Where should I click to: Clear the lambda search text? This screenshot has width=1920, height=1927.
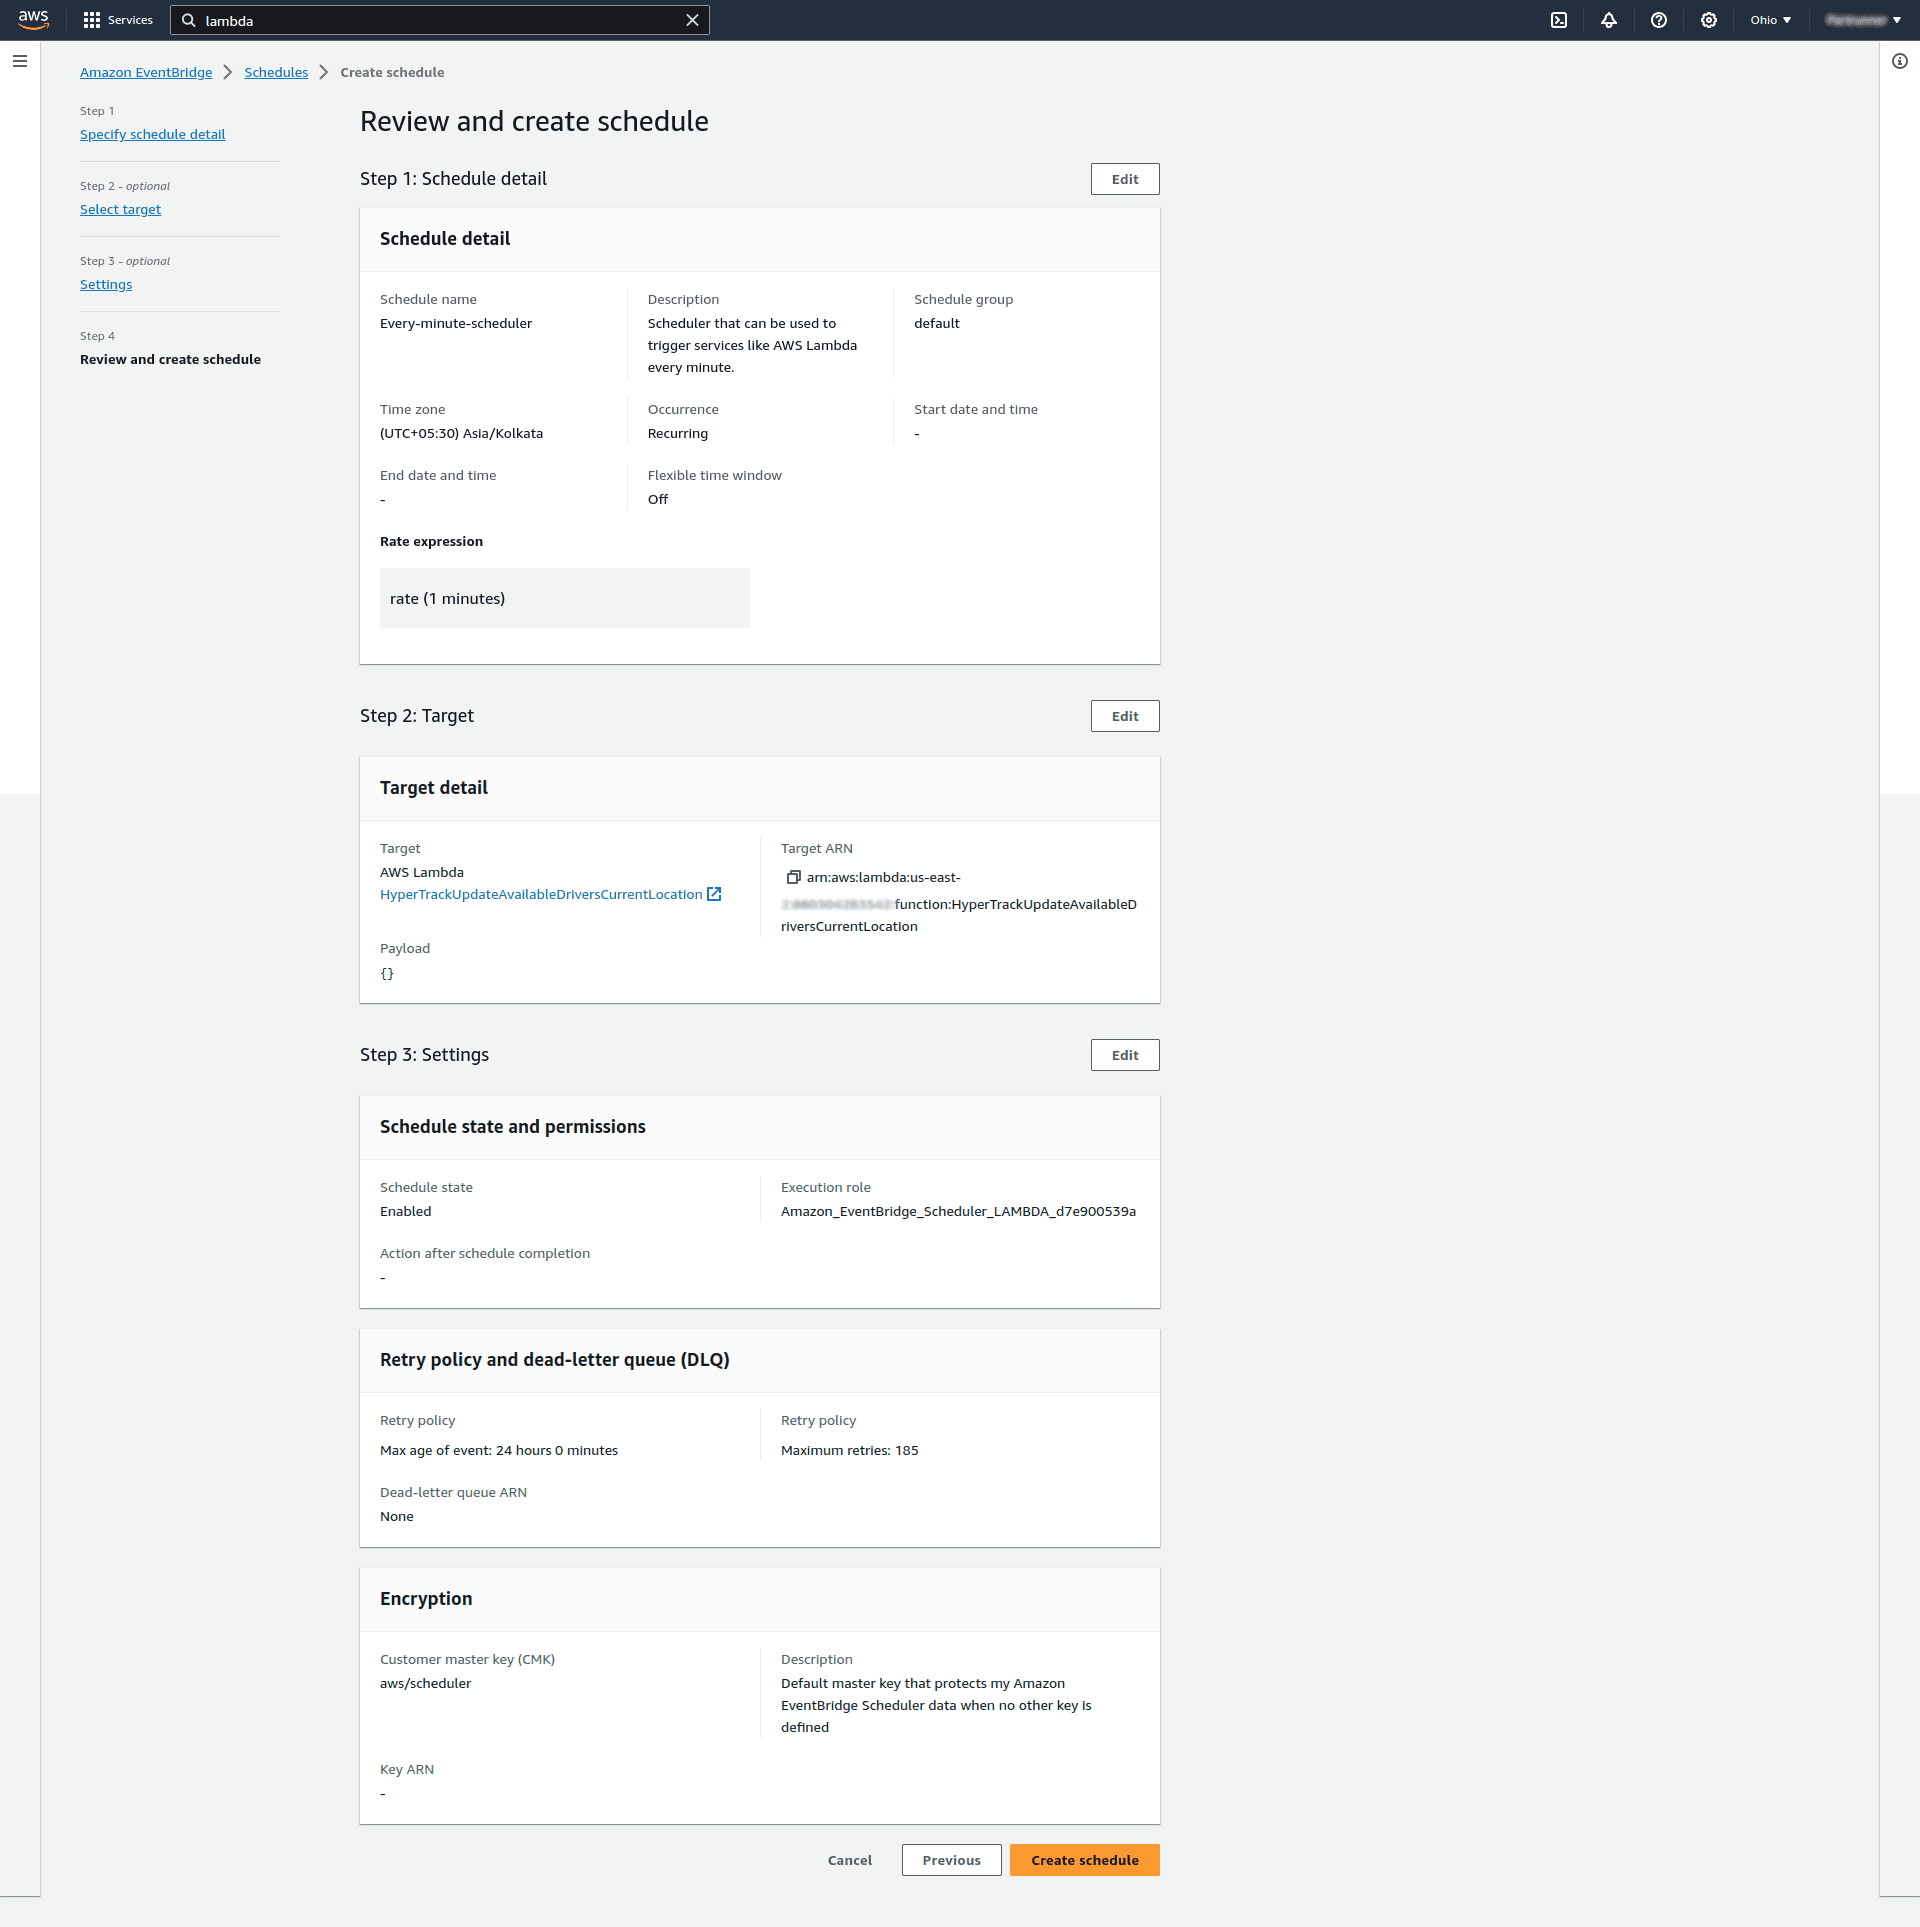point(692,20)
